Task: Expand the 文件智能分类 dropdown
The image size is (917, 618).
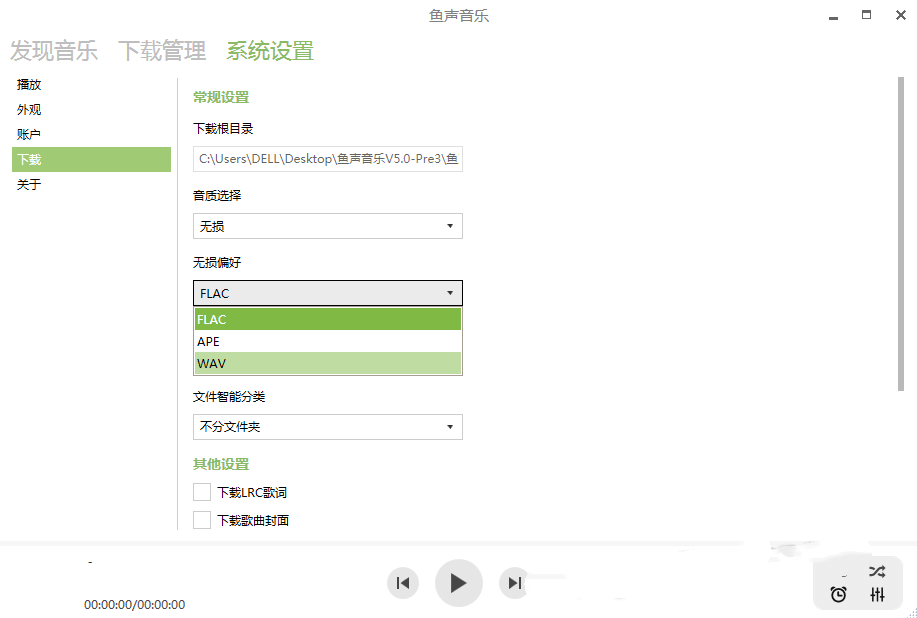Action: pos(327,427)
